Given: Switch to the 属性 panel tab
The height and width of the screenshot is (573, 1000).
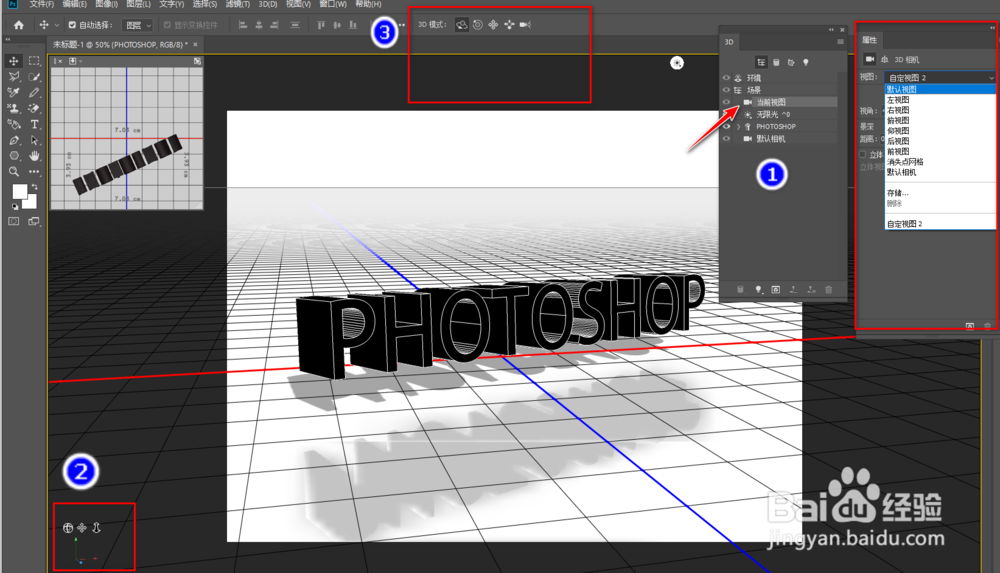Looking at the screenshot, I should click(869, 40).
